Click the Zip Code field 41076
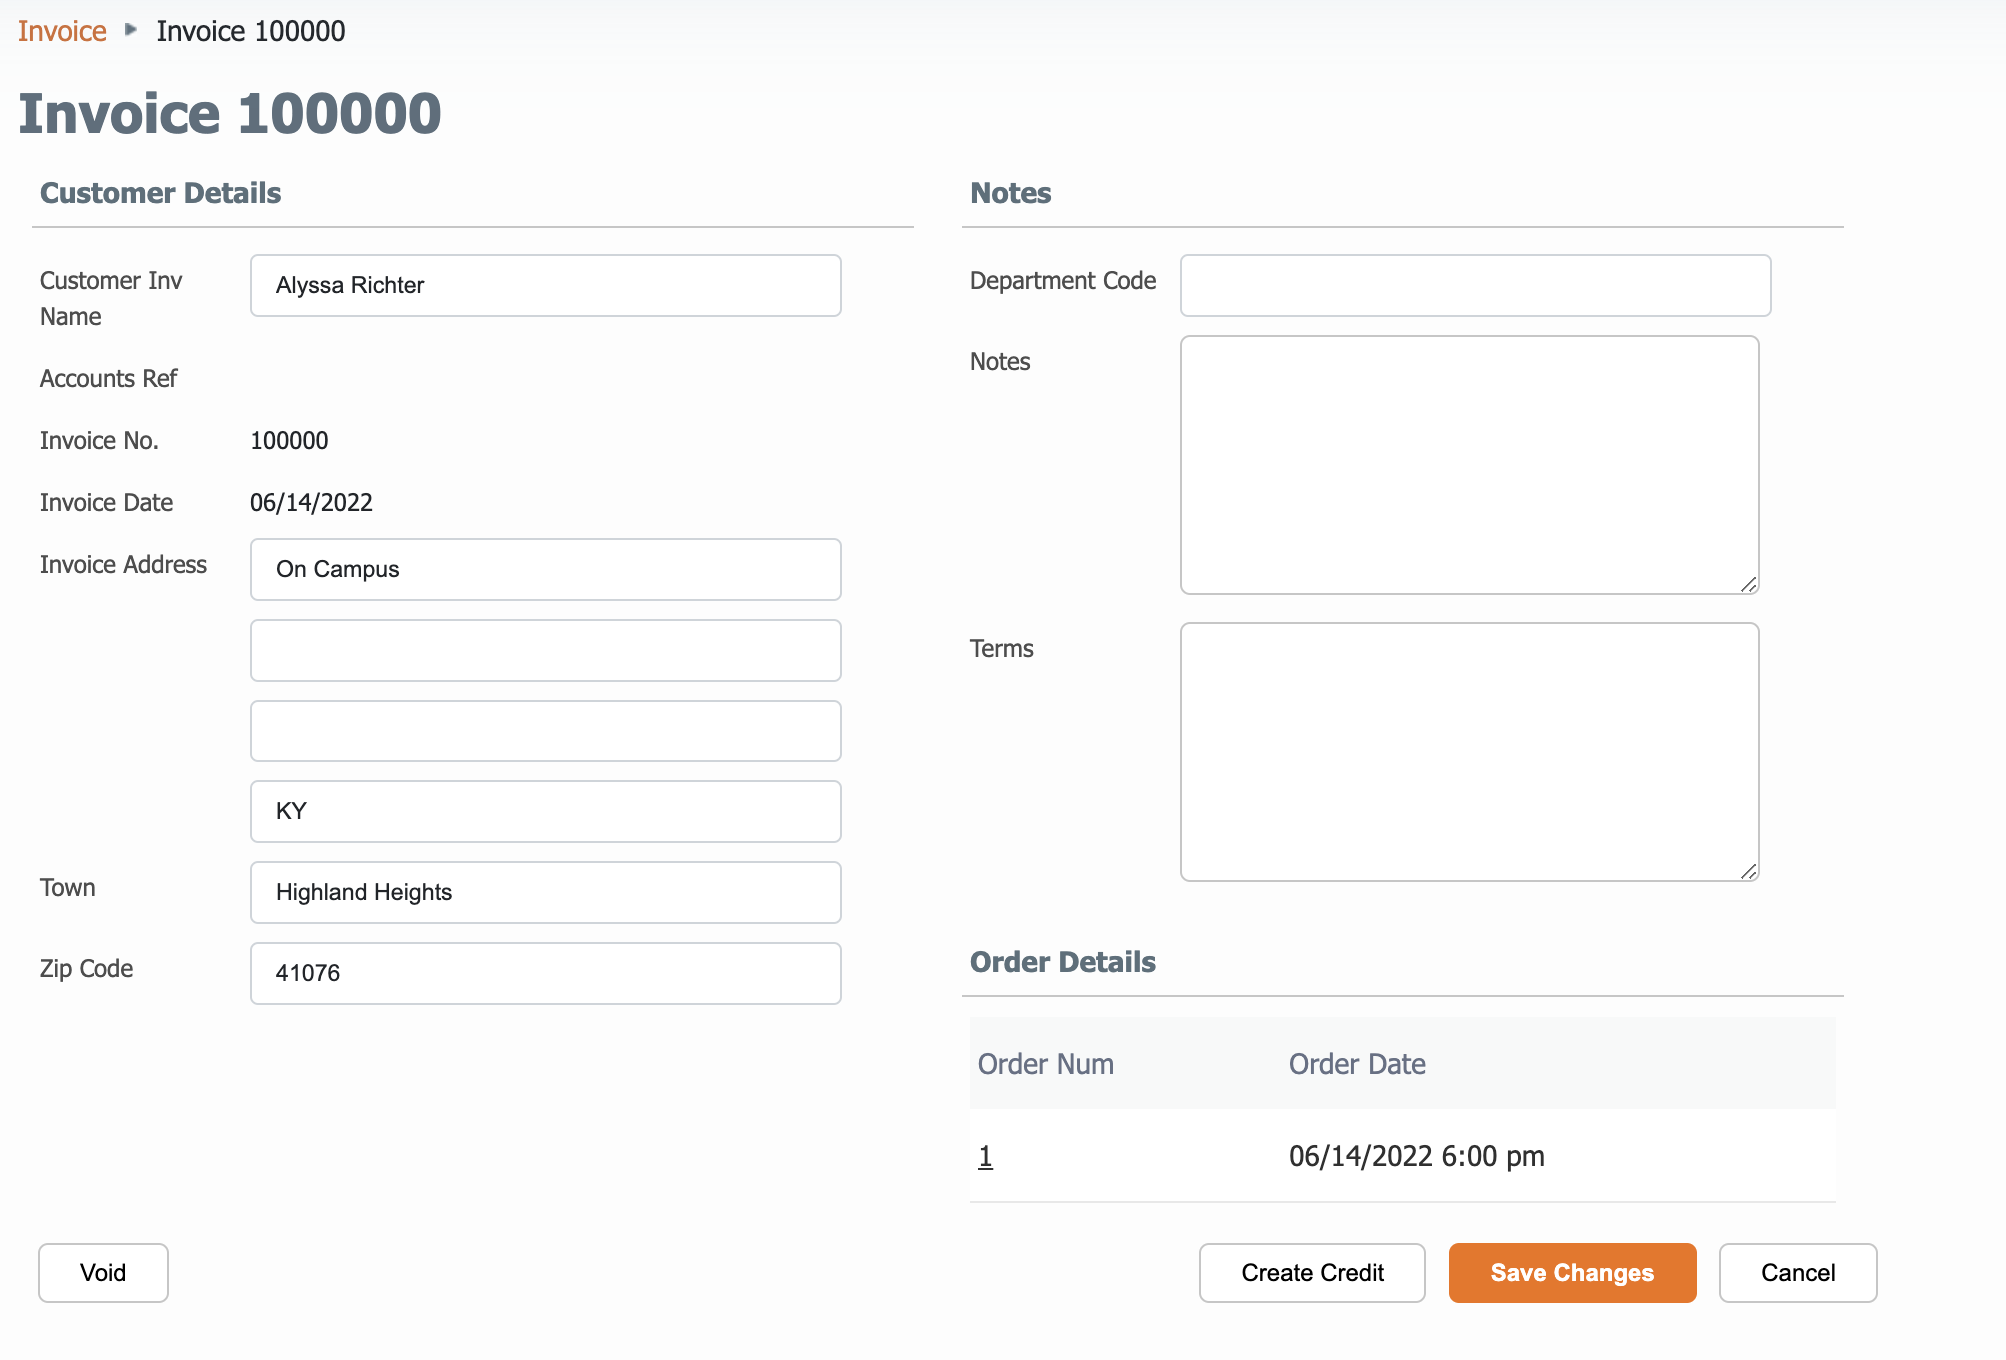This screenshot has width=2006, height=1360. 546,974
